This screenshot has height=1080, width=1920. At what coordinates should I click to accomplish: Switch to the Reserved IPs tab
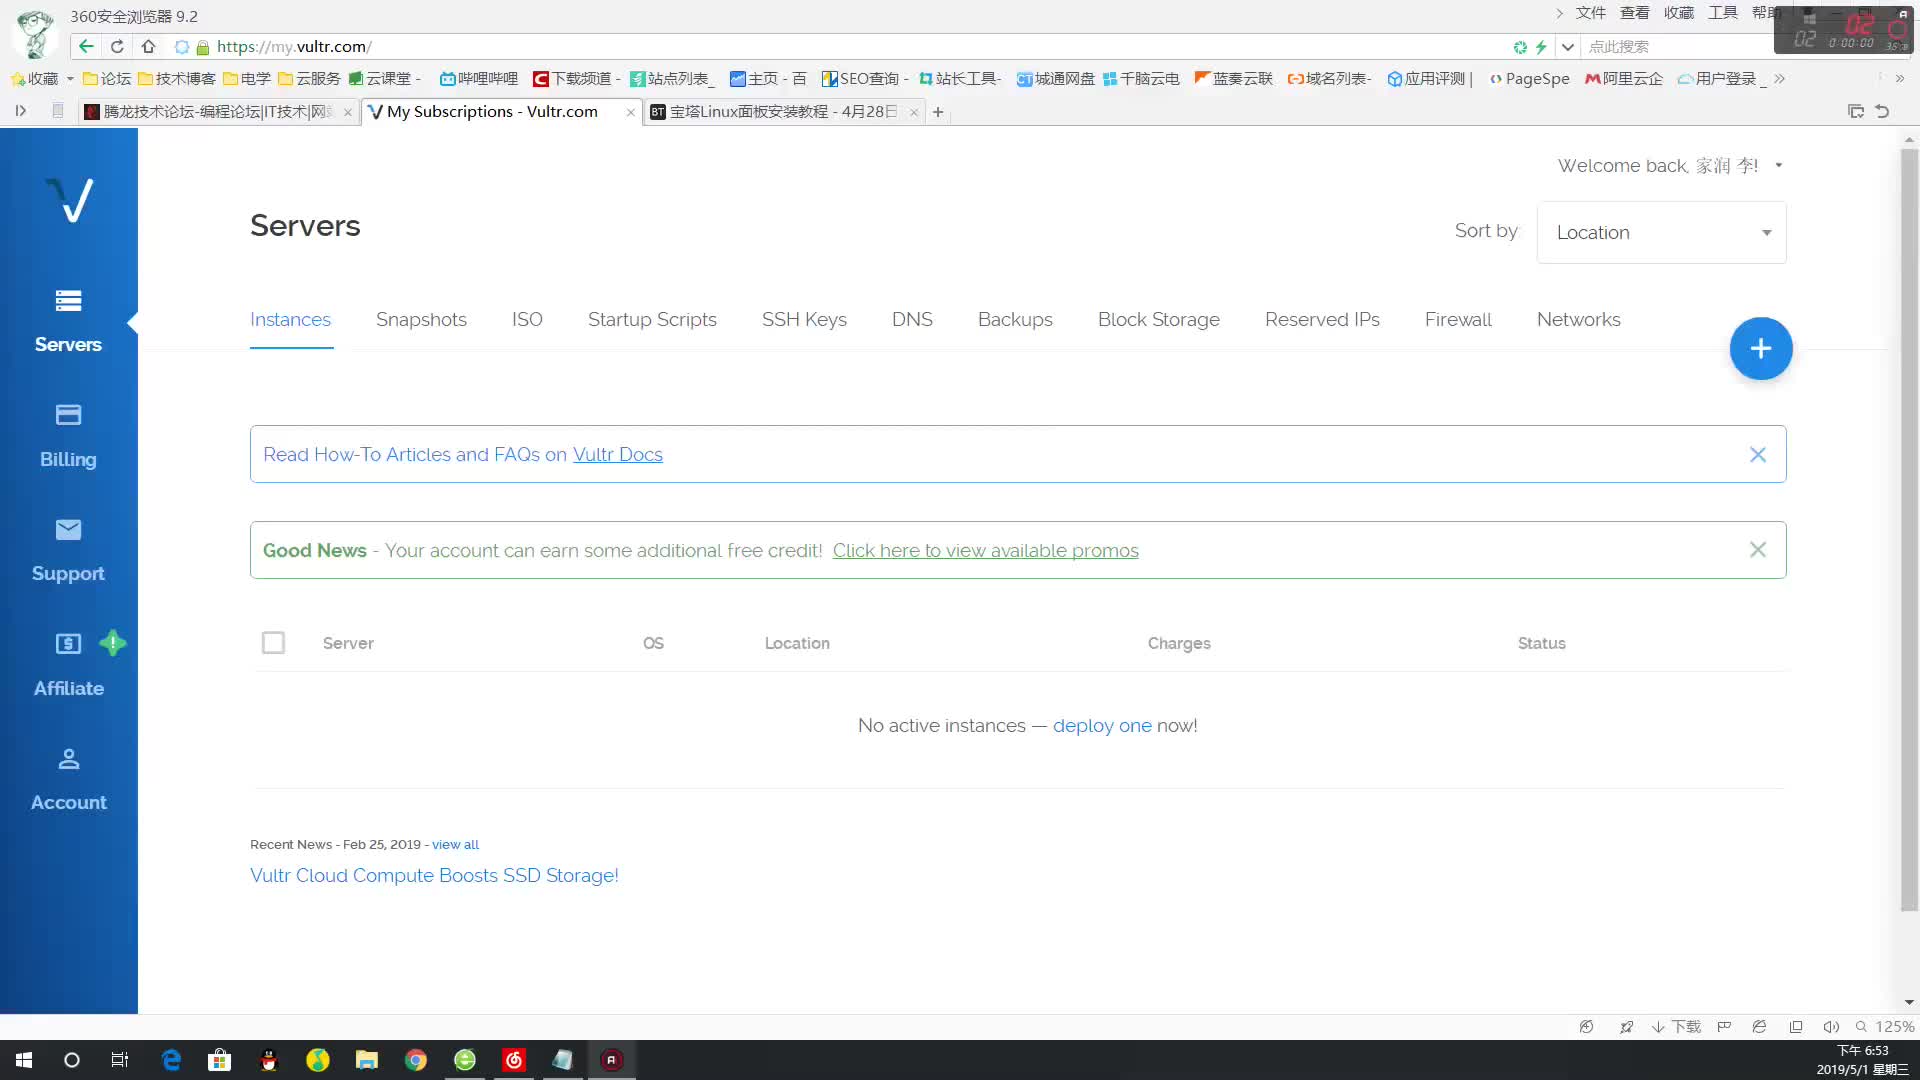coord(1322,320)
